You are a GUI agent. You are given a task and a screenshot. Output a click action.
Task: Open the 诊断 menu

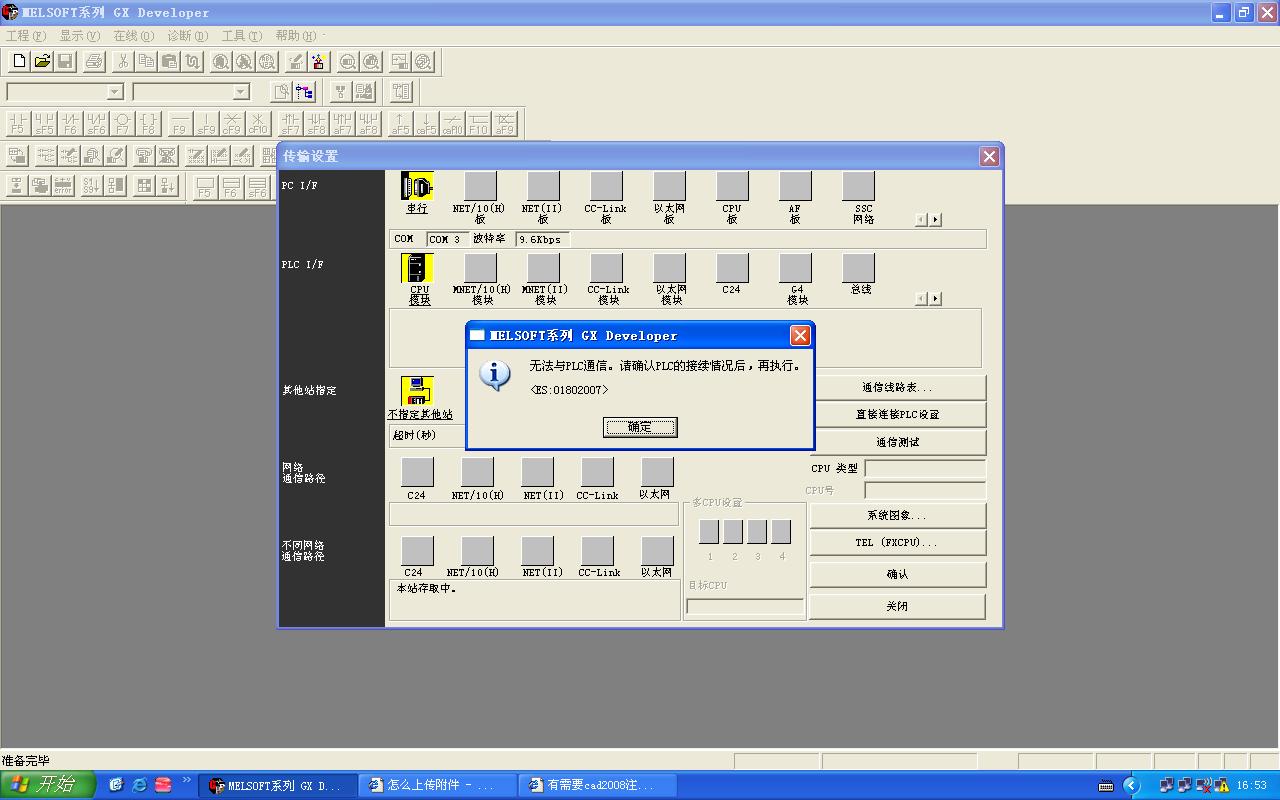pos(186,36)
